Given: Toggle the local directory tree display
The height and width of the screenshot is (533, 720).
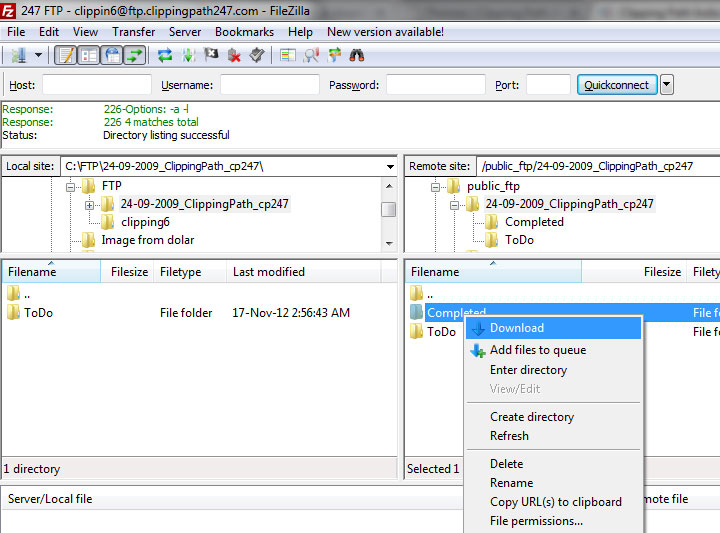Looking at the screenshot, I should coord(88,56).
